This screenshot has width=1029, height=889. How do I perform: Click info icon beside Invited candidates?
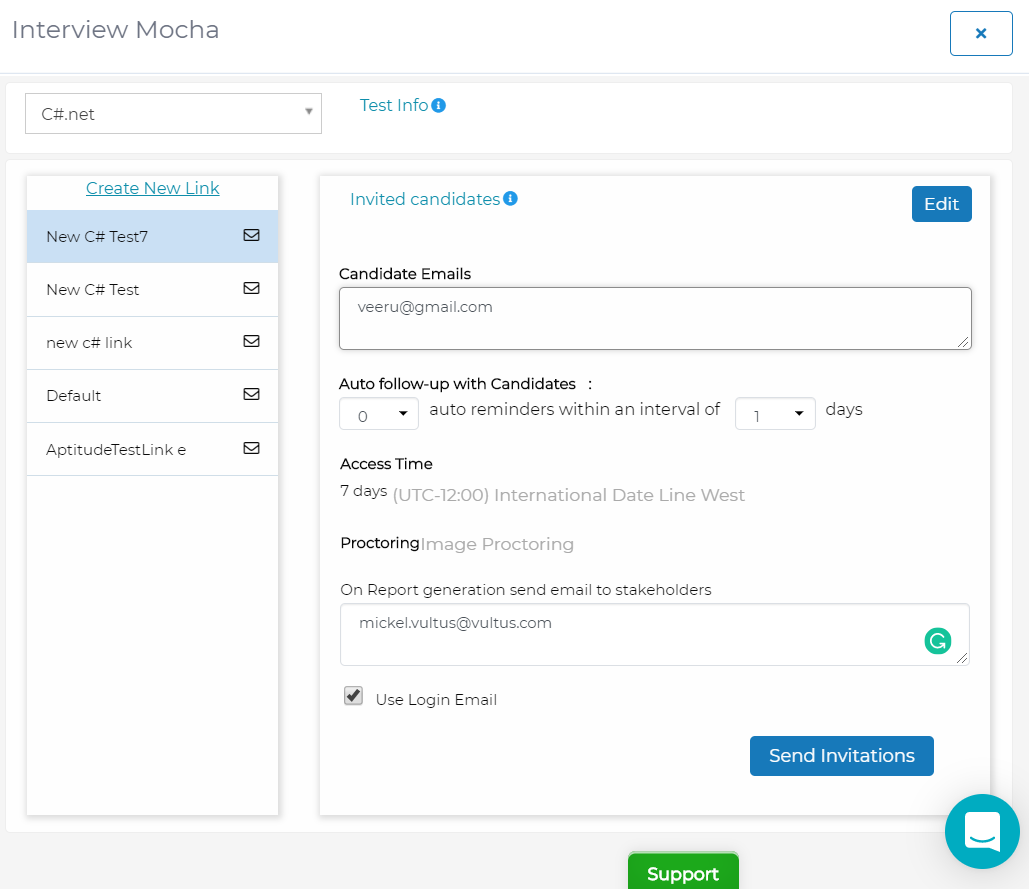pyautogui.click(x=510, y=199)
